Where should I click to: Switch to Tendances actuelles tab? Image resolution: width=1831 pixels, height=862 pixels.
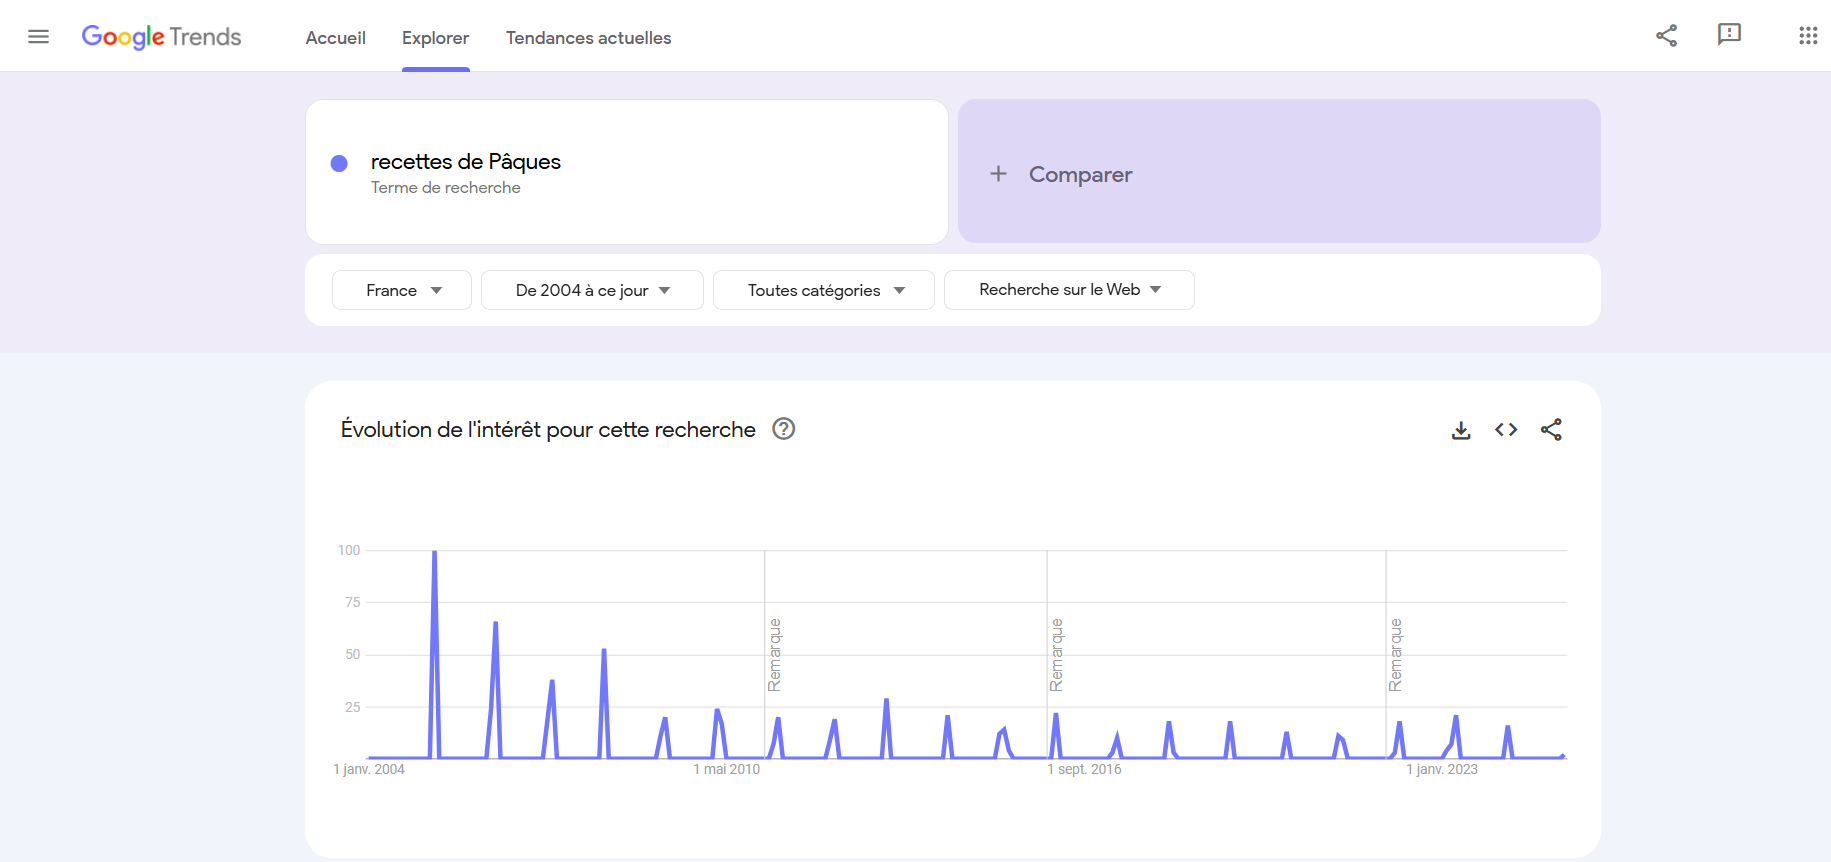(x=588, y=38)
